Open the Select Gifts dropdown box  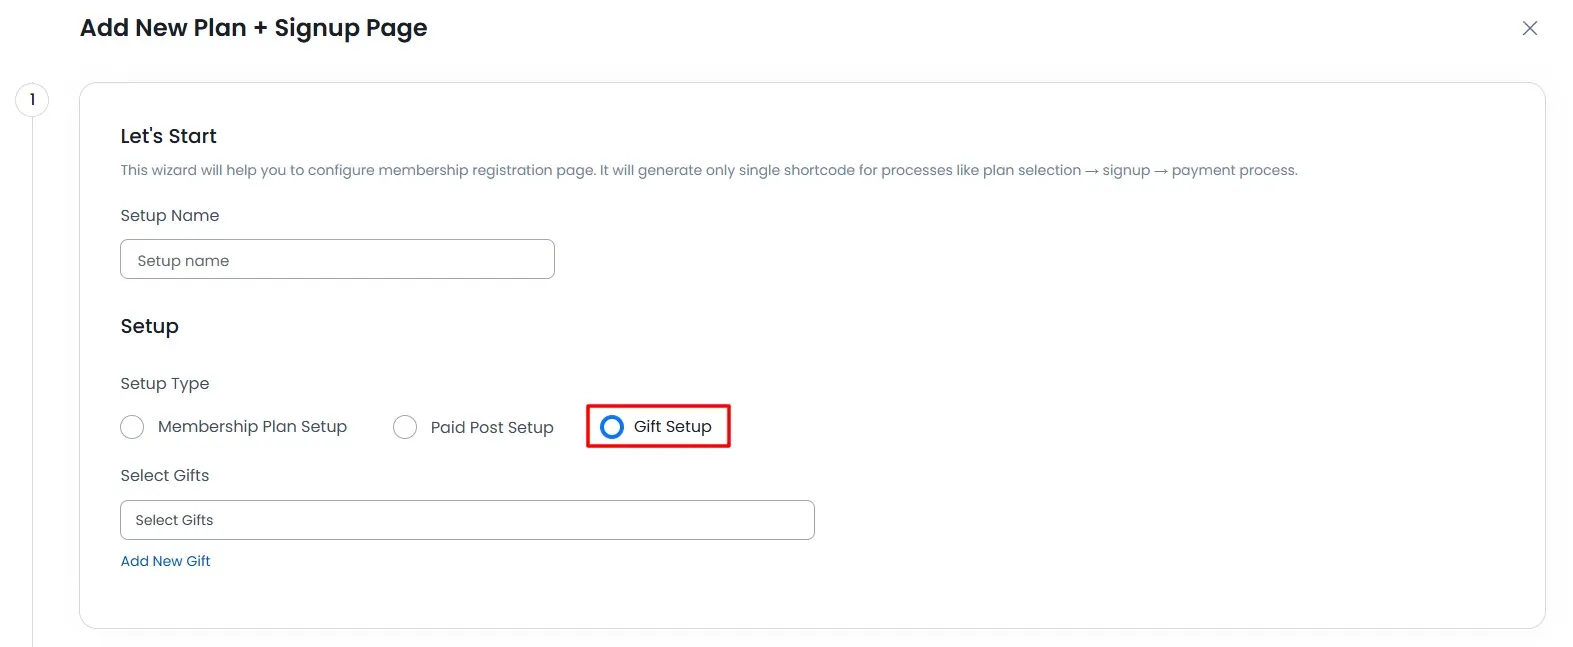(x=467, y=520)
